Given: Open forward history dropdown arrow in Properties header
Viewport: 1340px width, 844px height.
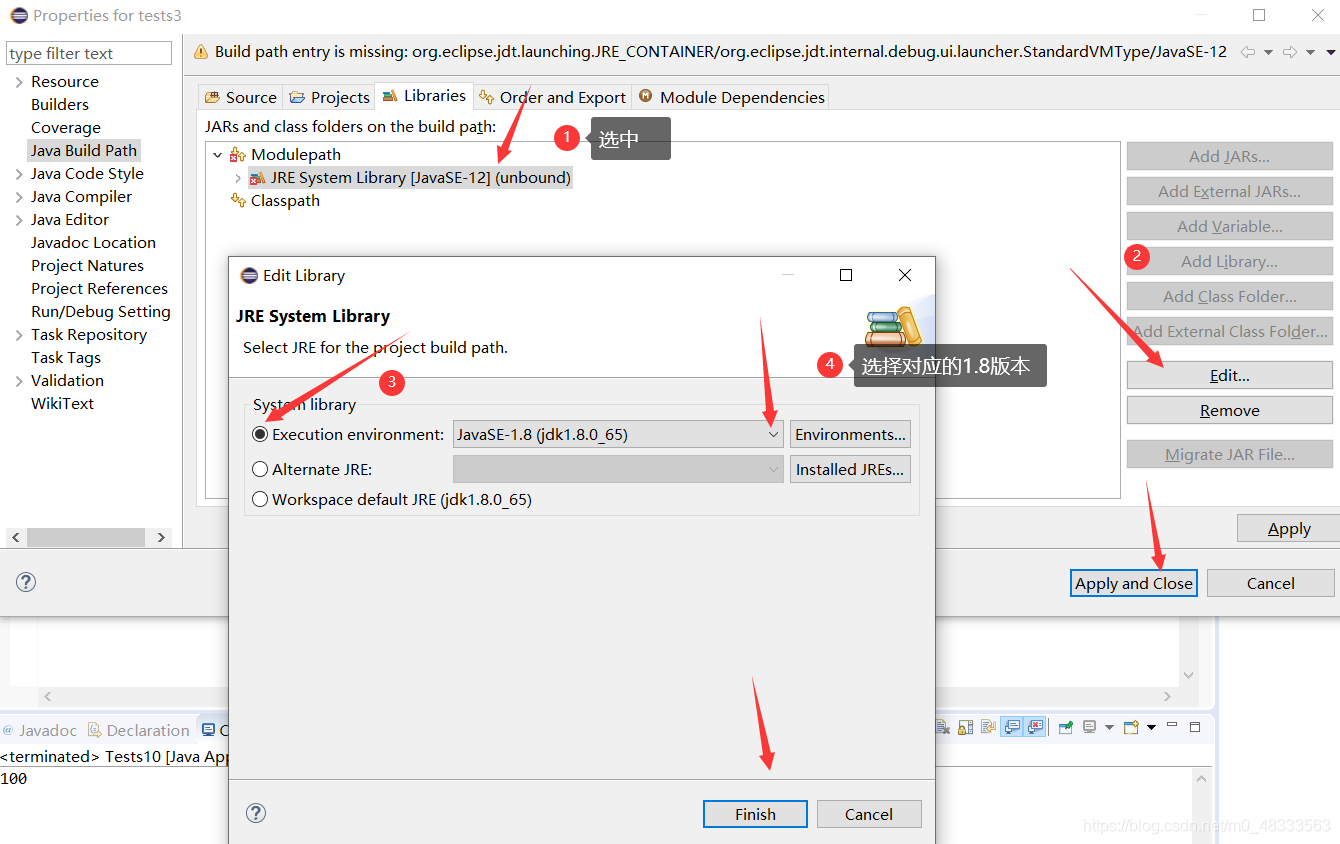Looking at the screenshot, I should (x=1310, y=52).
